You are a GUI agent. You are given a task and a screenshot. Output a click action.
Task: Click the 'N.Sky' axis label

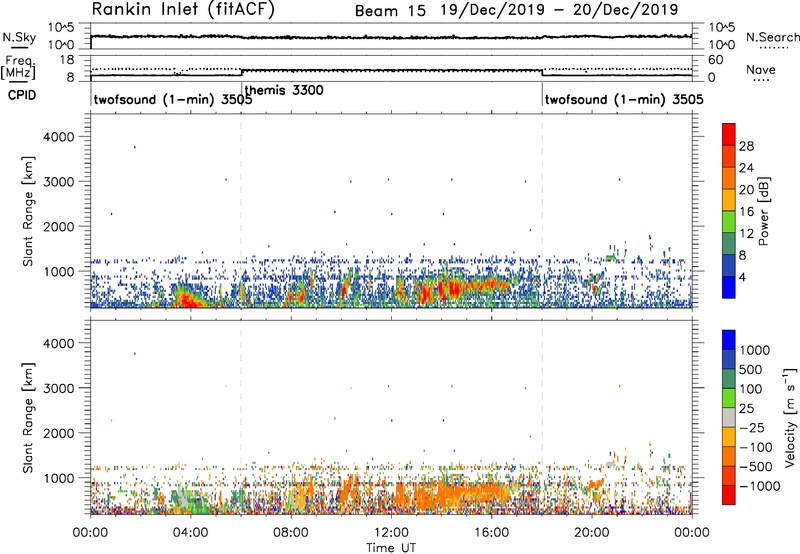19,37
